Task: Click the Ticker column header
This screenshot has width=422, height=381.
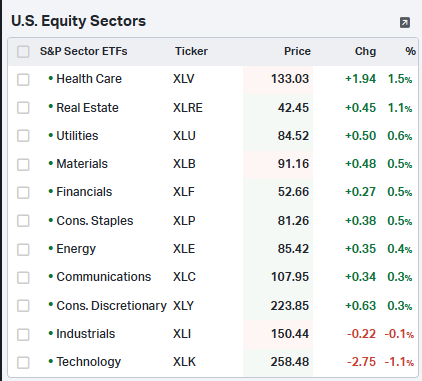Action: tap(191, 51)
